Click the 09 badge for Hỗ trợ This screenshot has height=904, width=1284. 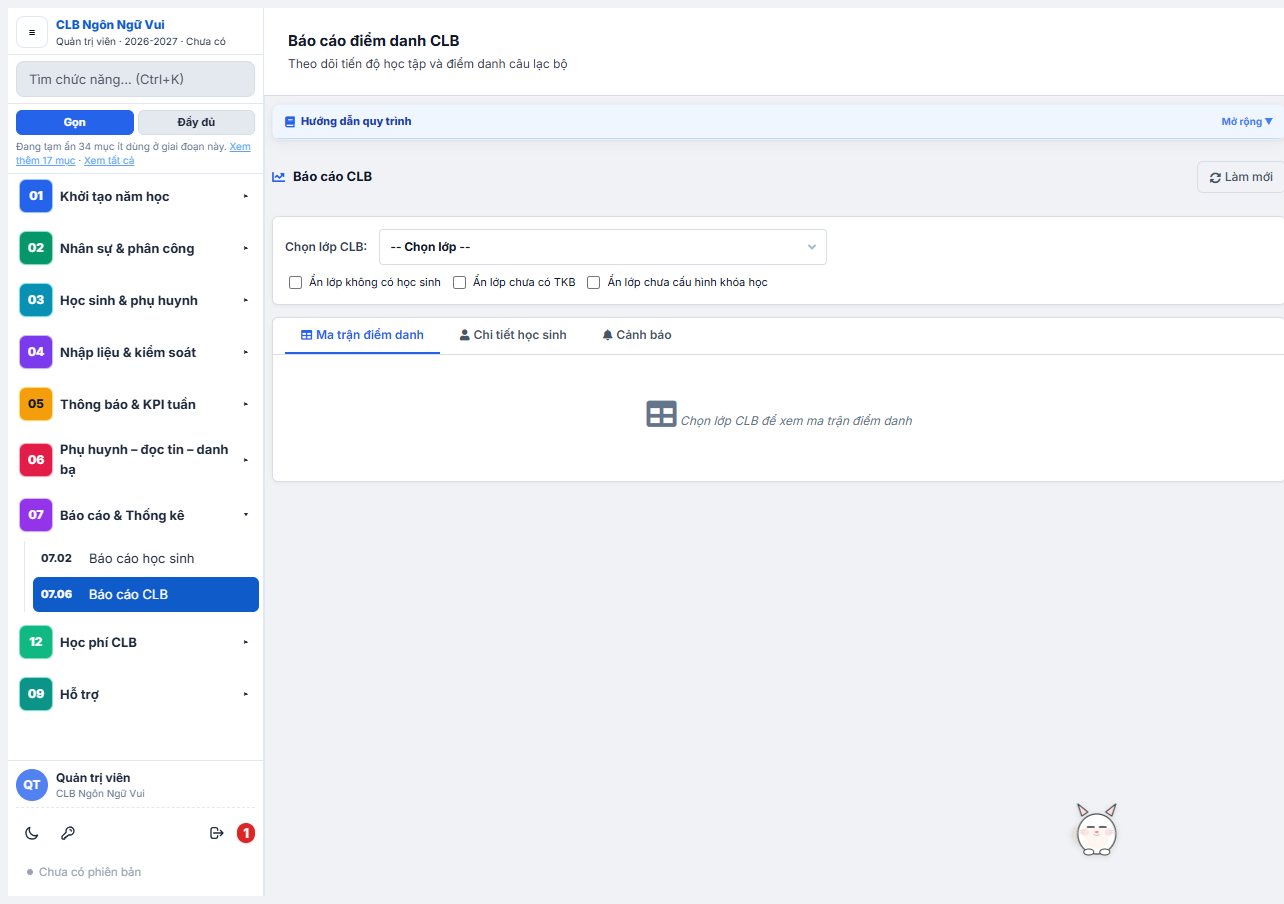tap(36, 694)
